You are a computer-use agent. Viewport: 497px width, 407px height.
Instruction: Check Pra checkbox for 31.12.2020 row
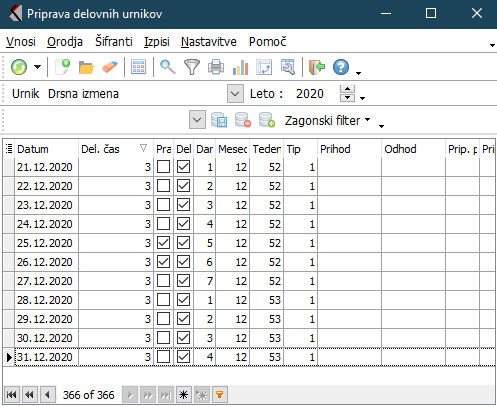[163, 357]
